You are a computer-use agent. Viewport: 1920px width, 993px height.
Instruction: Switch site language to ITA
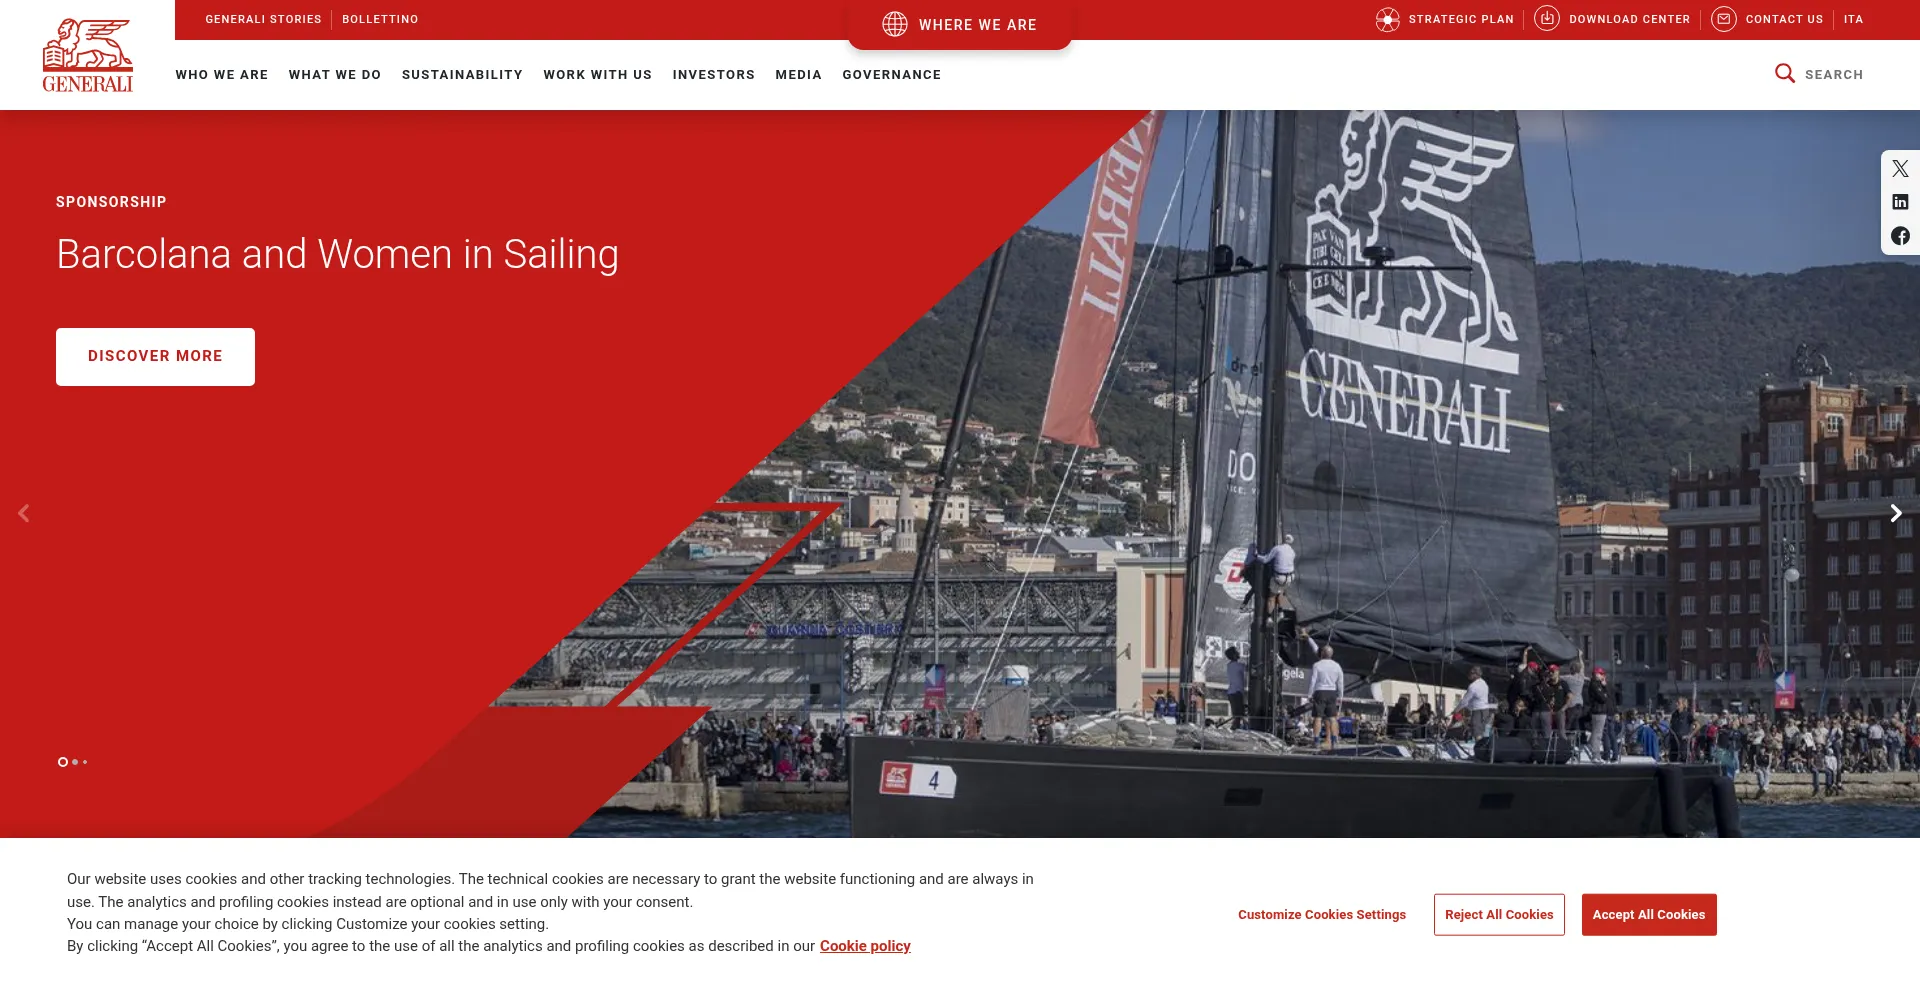point(1853,19)
